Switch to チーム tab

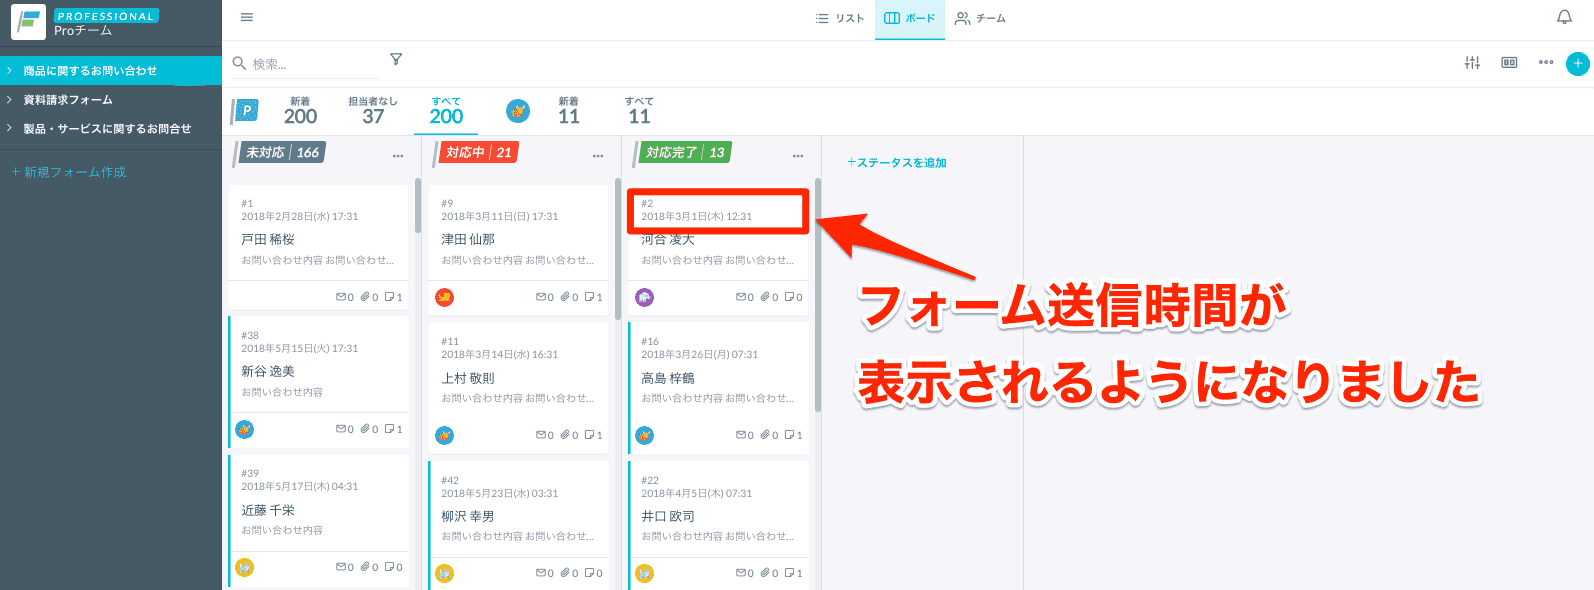[981, 18]
